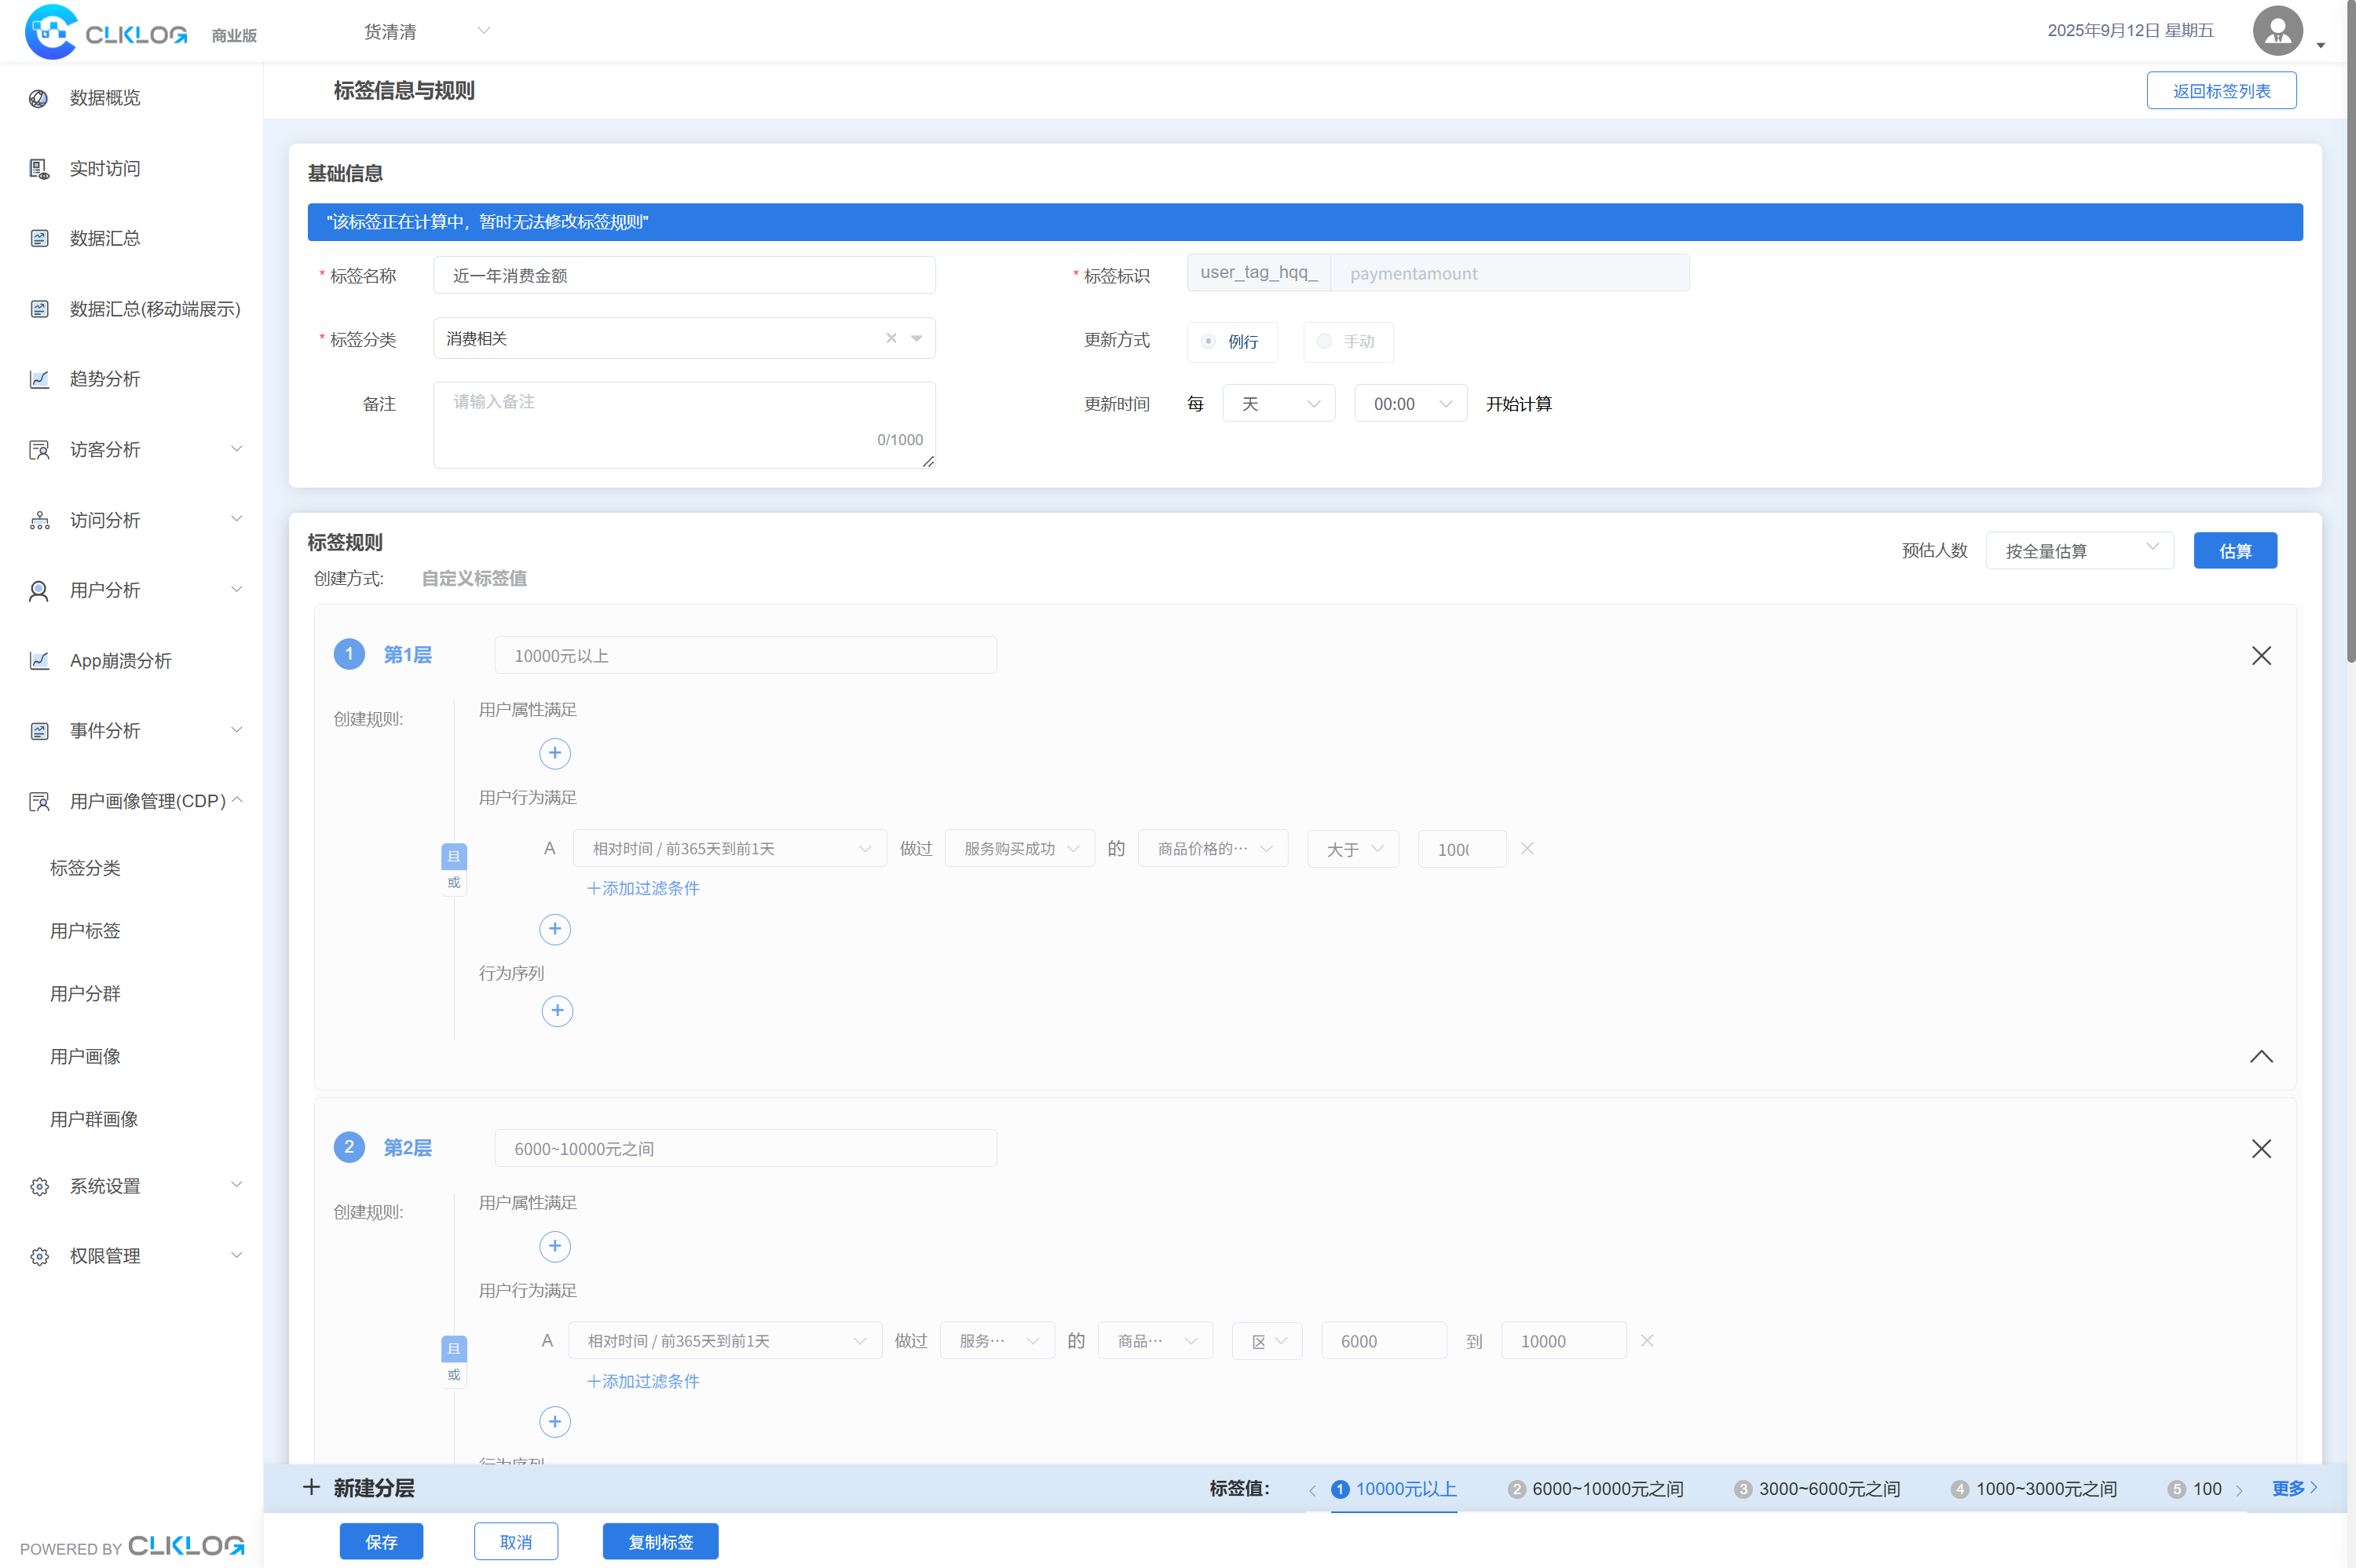This screenshot has height=1568, width=2356.
Task: Click the user avatar icon
Action: 2277,31
